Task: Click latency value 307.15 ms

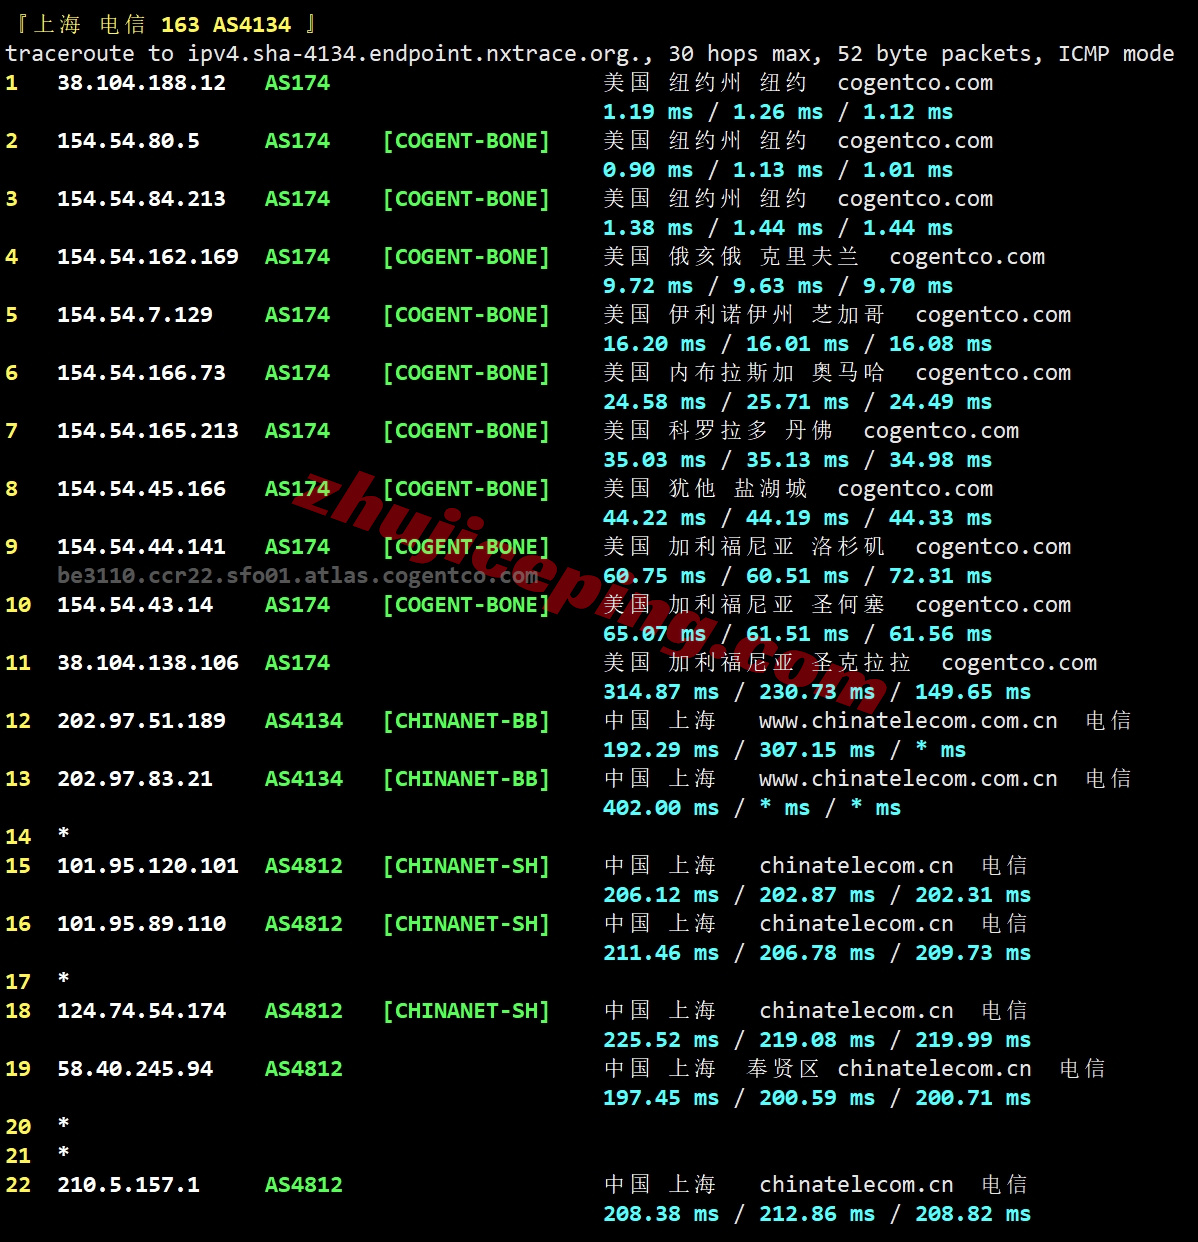Action: pyautogui.click(x=817, y=750)
